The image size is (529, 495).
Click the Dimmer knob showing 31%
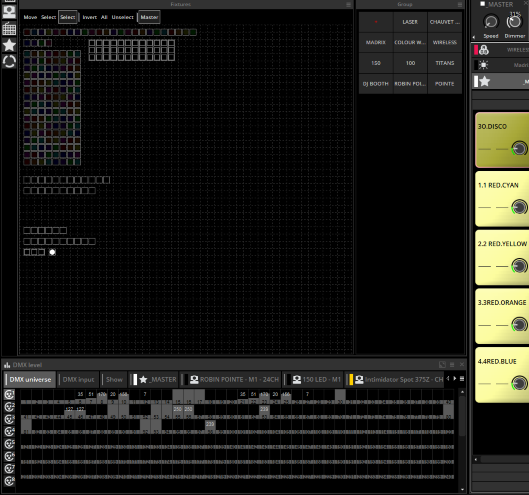[514, 22]
